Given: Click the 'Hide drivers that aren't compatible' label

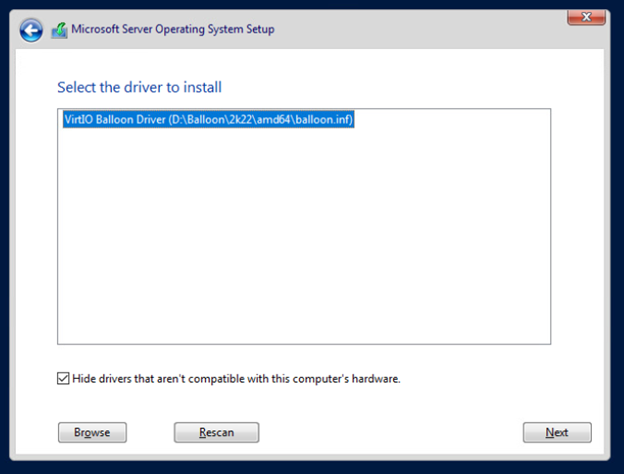Looking at the screenshot, I should click(x=236, y=378).
